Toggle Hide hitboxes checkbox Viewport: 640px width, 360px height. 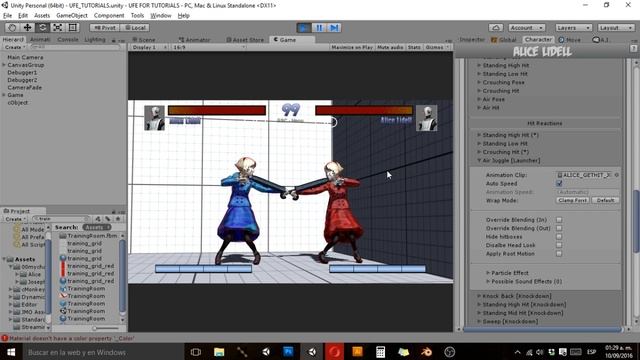click(x=559, y=237)
